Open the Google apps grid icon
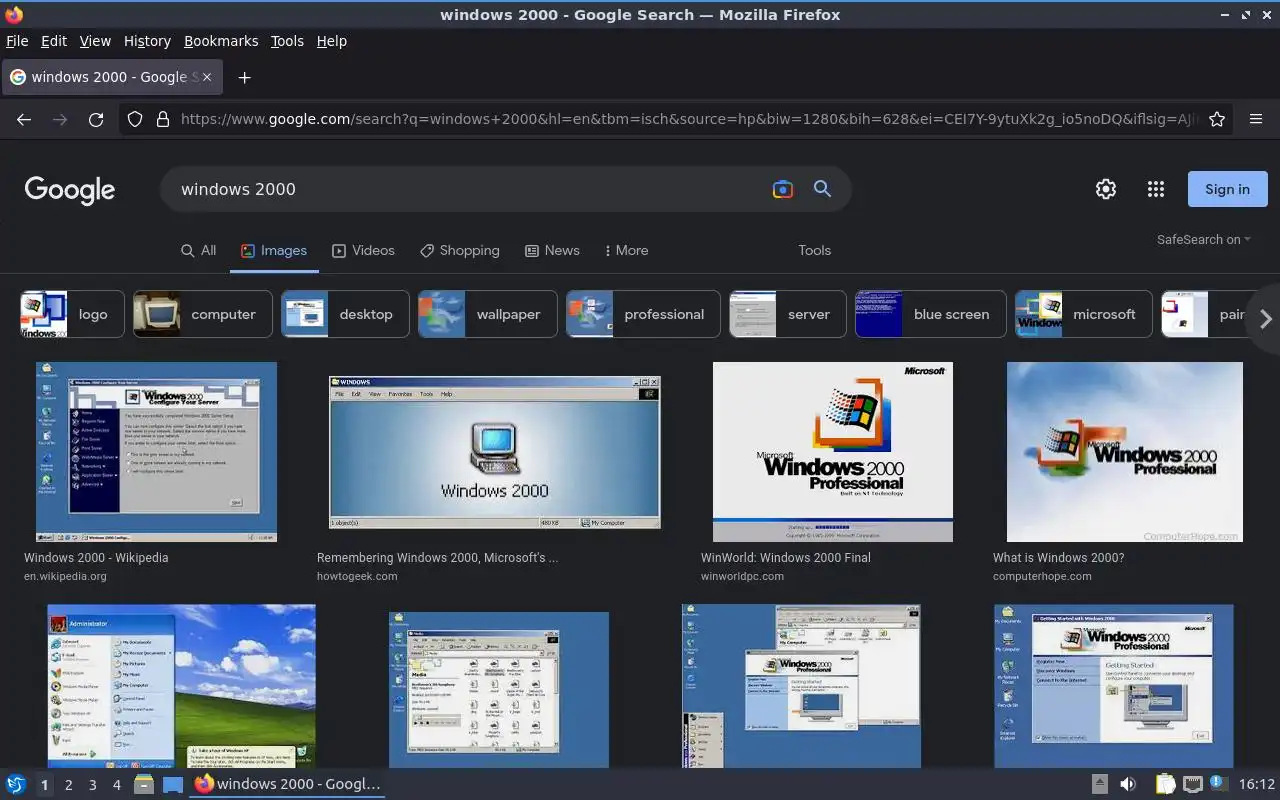This screenshot has width=1280, height=800. coord(1156,189)
